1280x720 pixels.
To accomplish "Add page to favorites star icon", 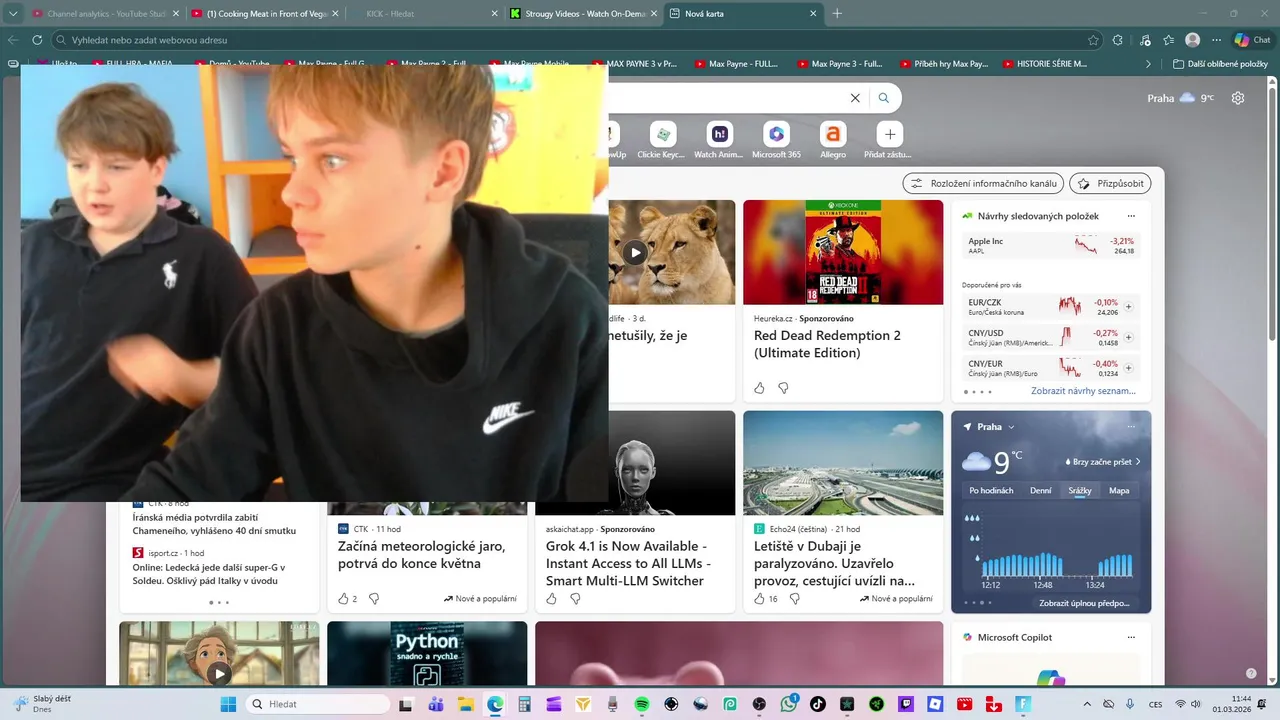I will point(1093,40).
